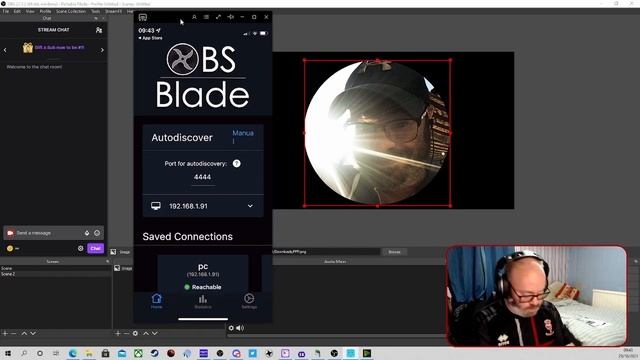Move scene up in Scenes panel
640x360 pixels.
(x=24, y=333)
